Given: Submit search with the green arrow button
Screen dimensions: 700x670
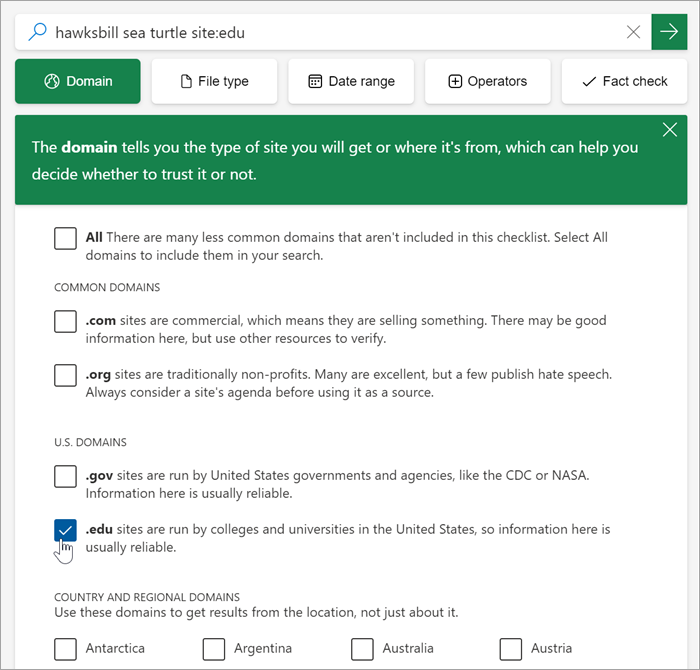Looking at the screenshot, I should (669, 32).
